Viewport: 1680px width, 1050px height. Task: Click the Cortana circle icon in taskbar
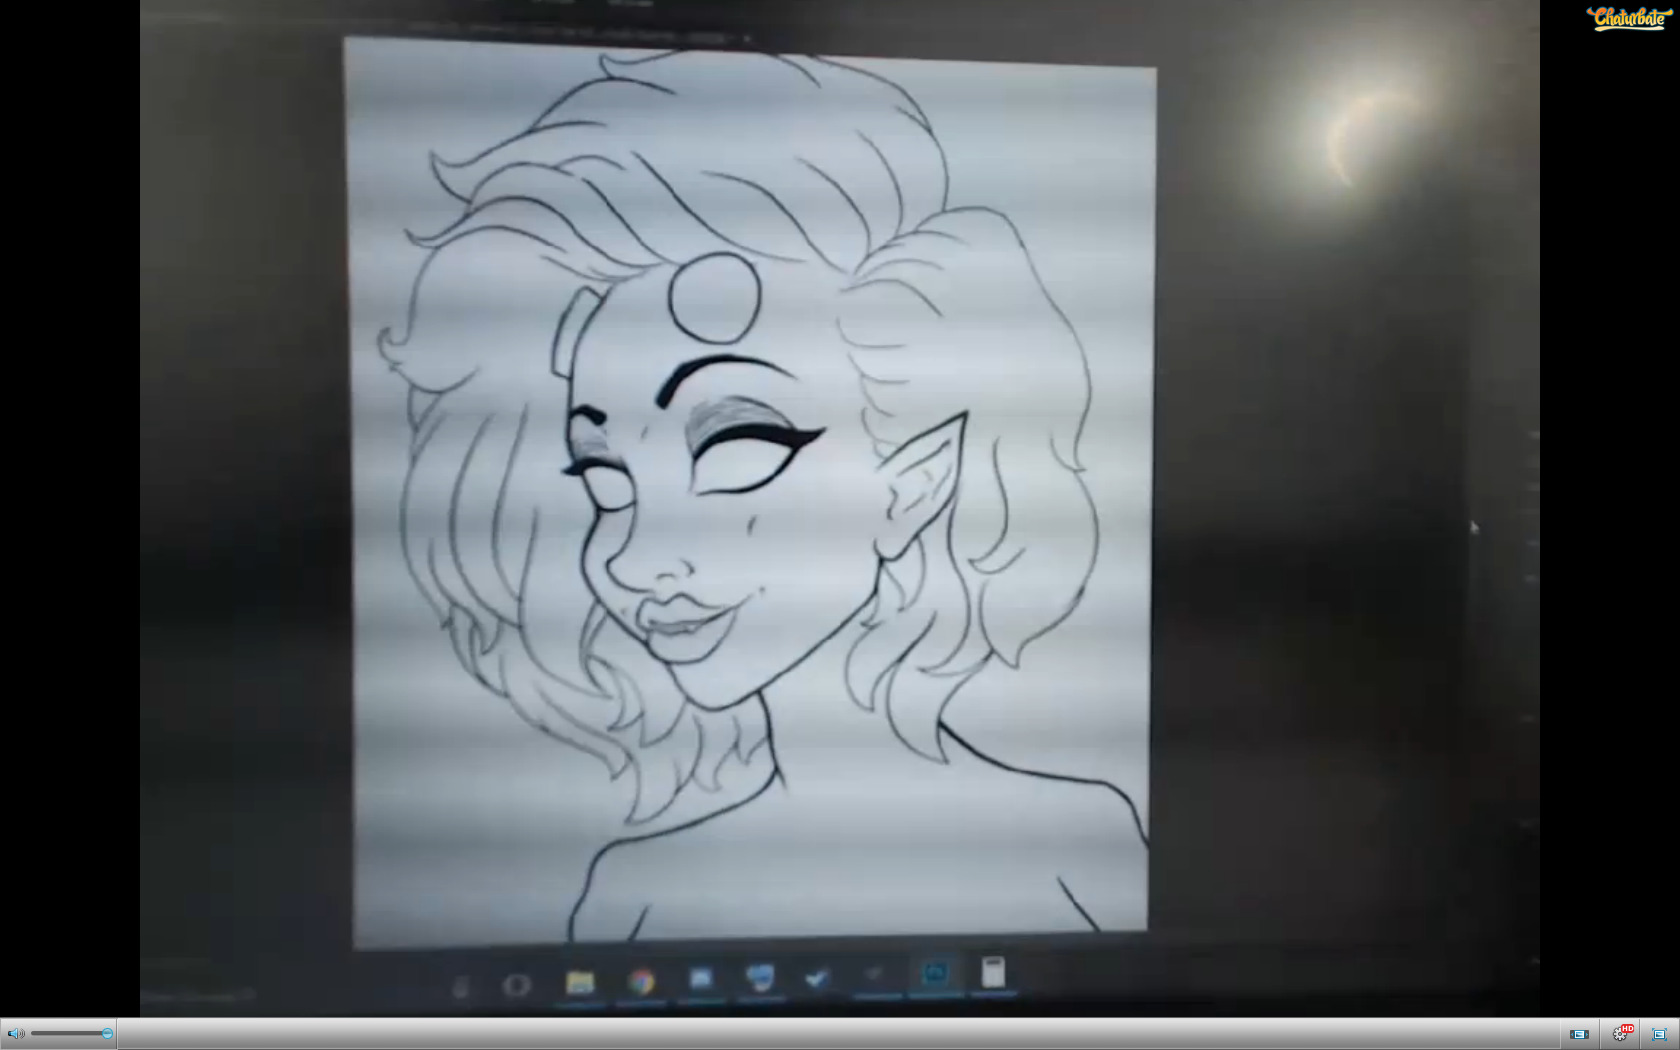tap(516, 985)
